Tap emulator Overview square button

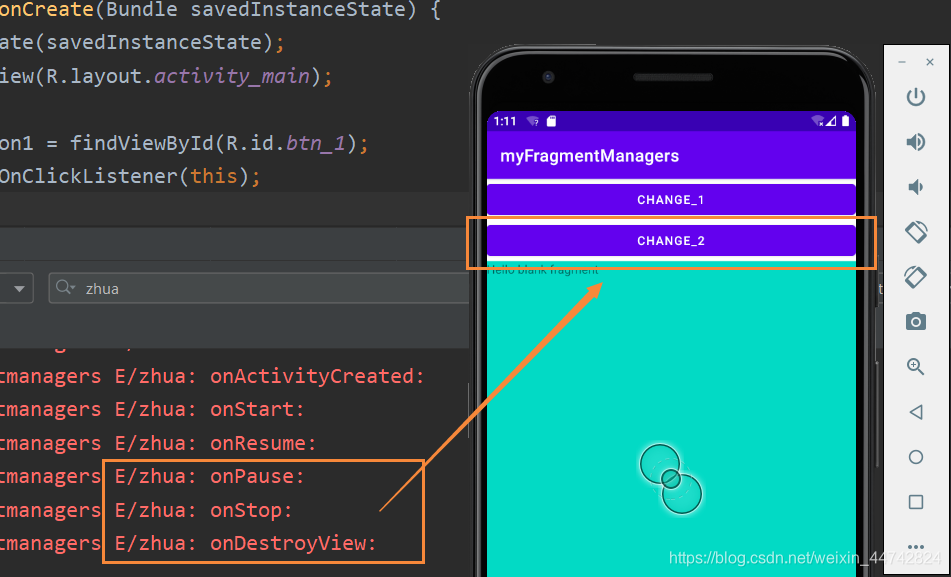[x=915, y=502]
